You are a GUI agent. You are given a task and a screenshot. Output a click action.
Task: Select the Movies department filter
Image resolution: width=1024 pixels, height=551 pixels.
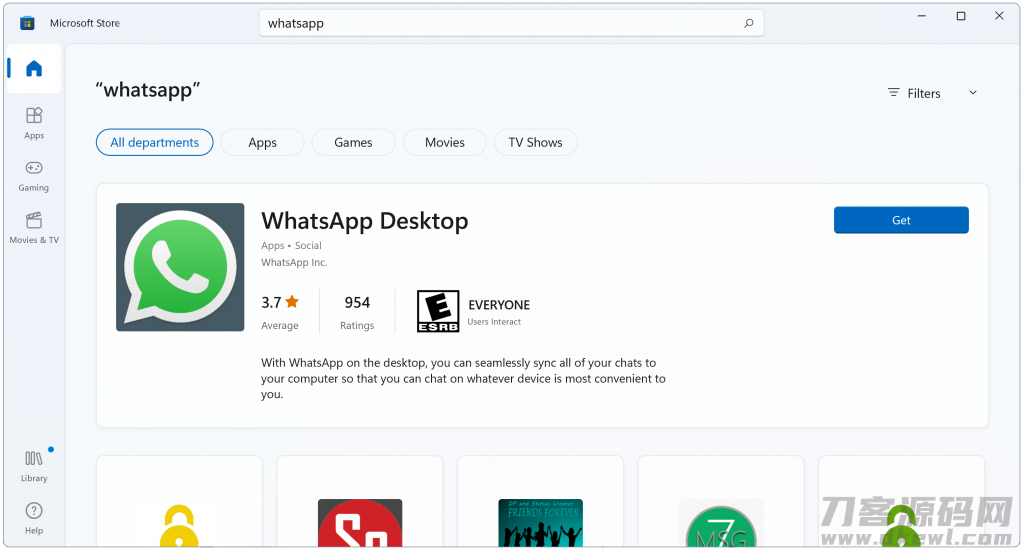445,142
